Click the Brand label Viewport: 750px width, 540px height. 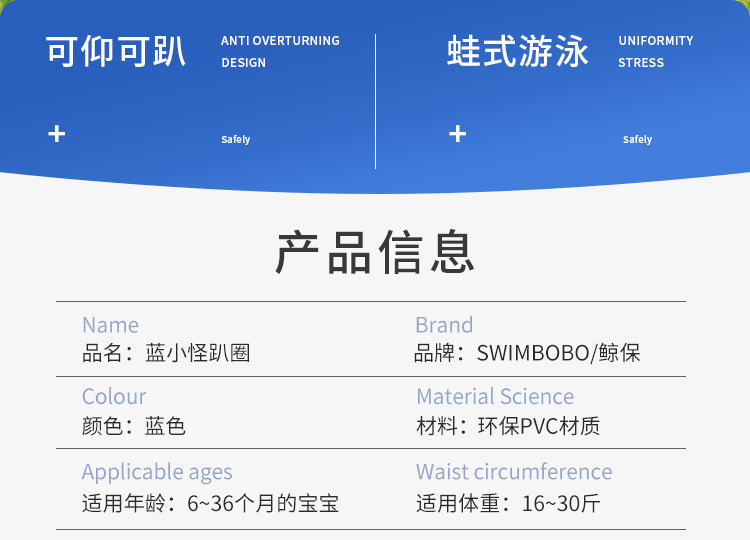(x=444, y=325)
